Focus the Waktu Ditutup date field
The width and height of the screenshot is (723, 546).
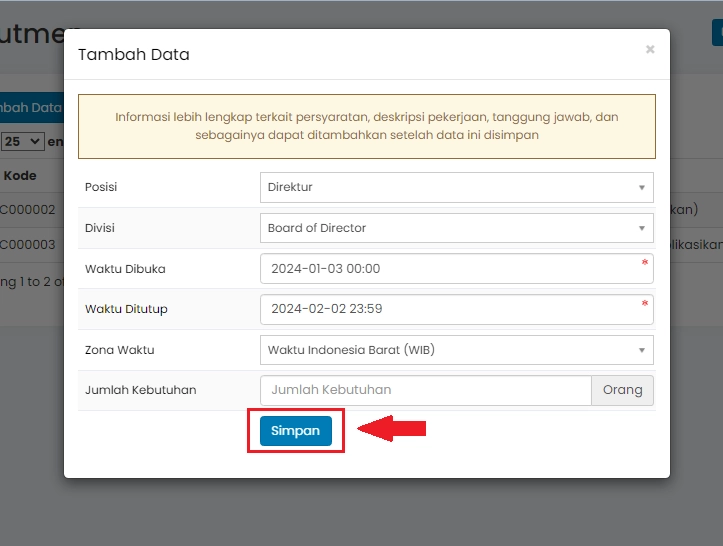(450, 309)
